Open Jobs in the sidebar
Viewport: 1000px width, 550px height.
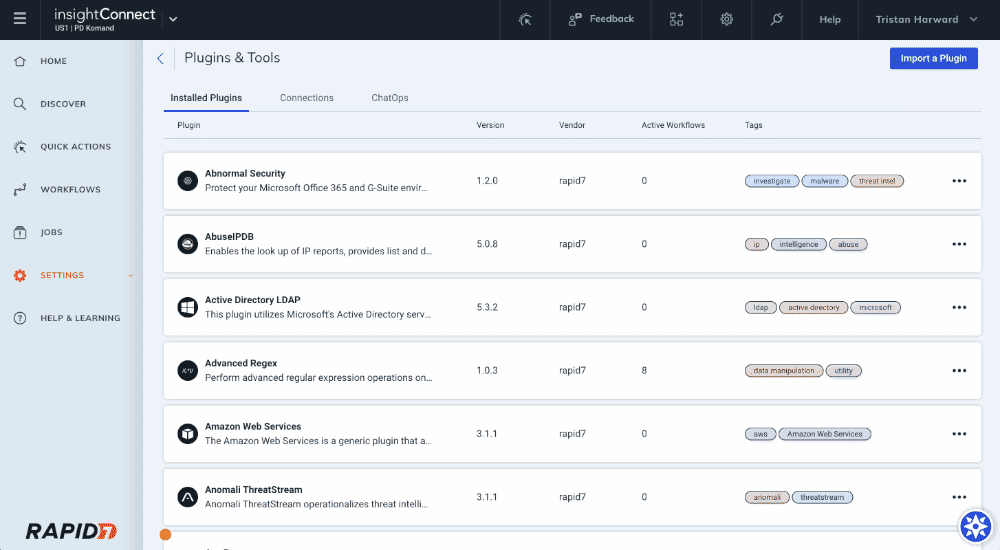click(x=51, y=232)
